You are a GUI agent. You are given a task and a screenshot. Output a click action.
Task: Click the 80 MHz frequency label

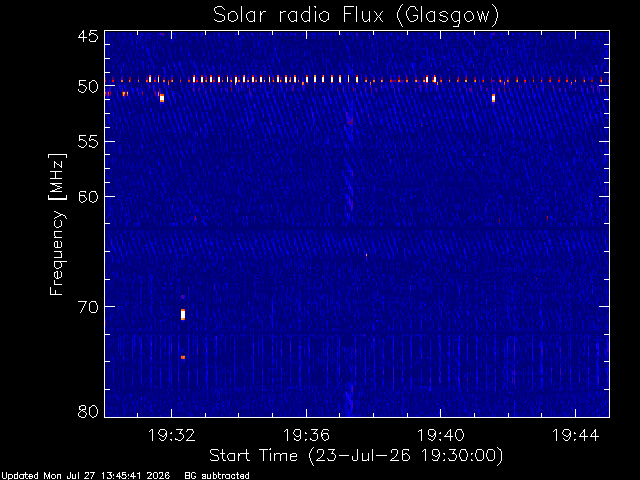click(x=88, y=411)
